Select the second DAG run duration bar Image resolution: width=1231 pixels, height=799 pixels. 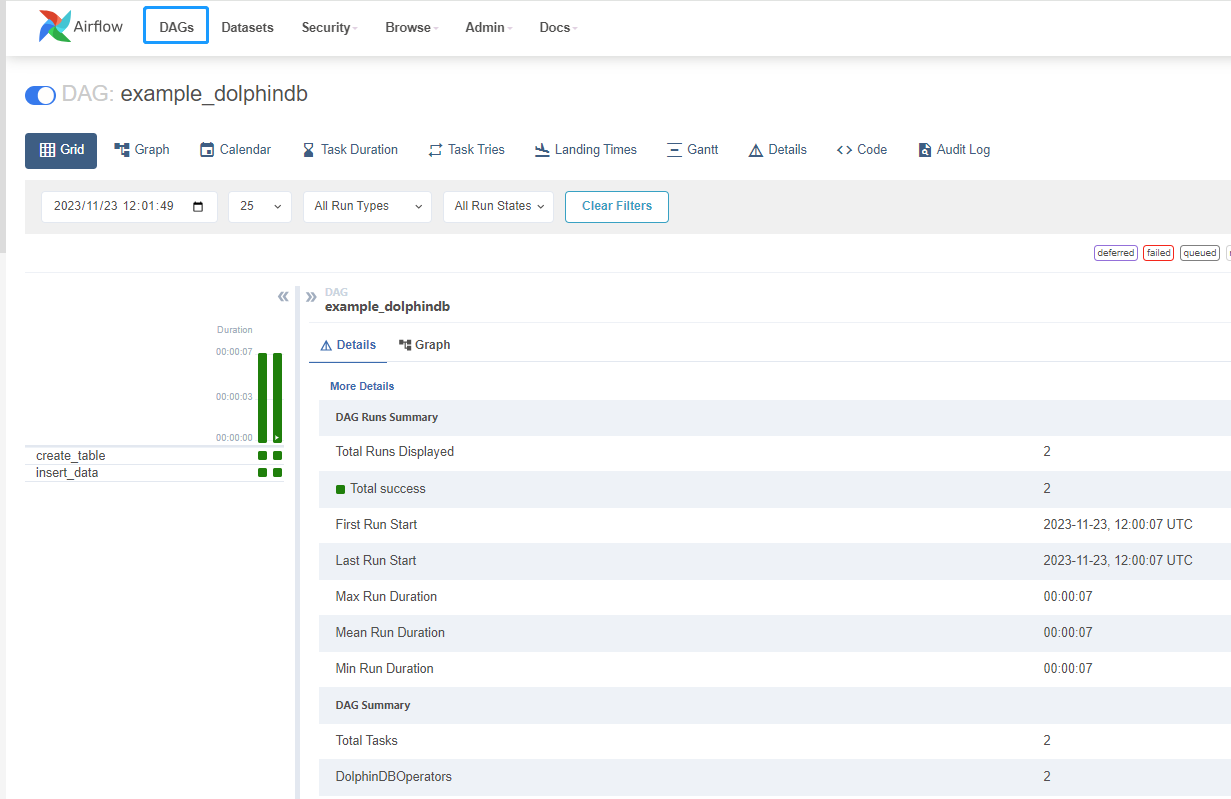click(x=277, y=398)
